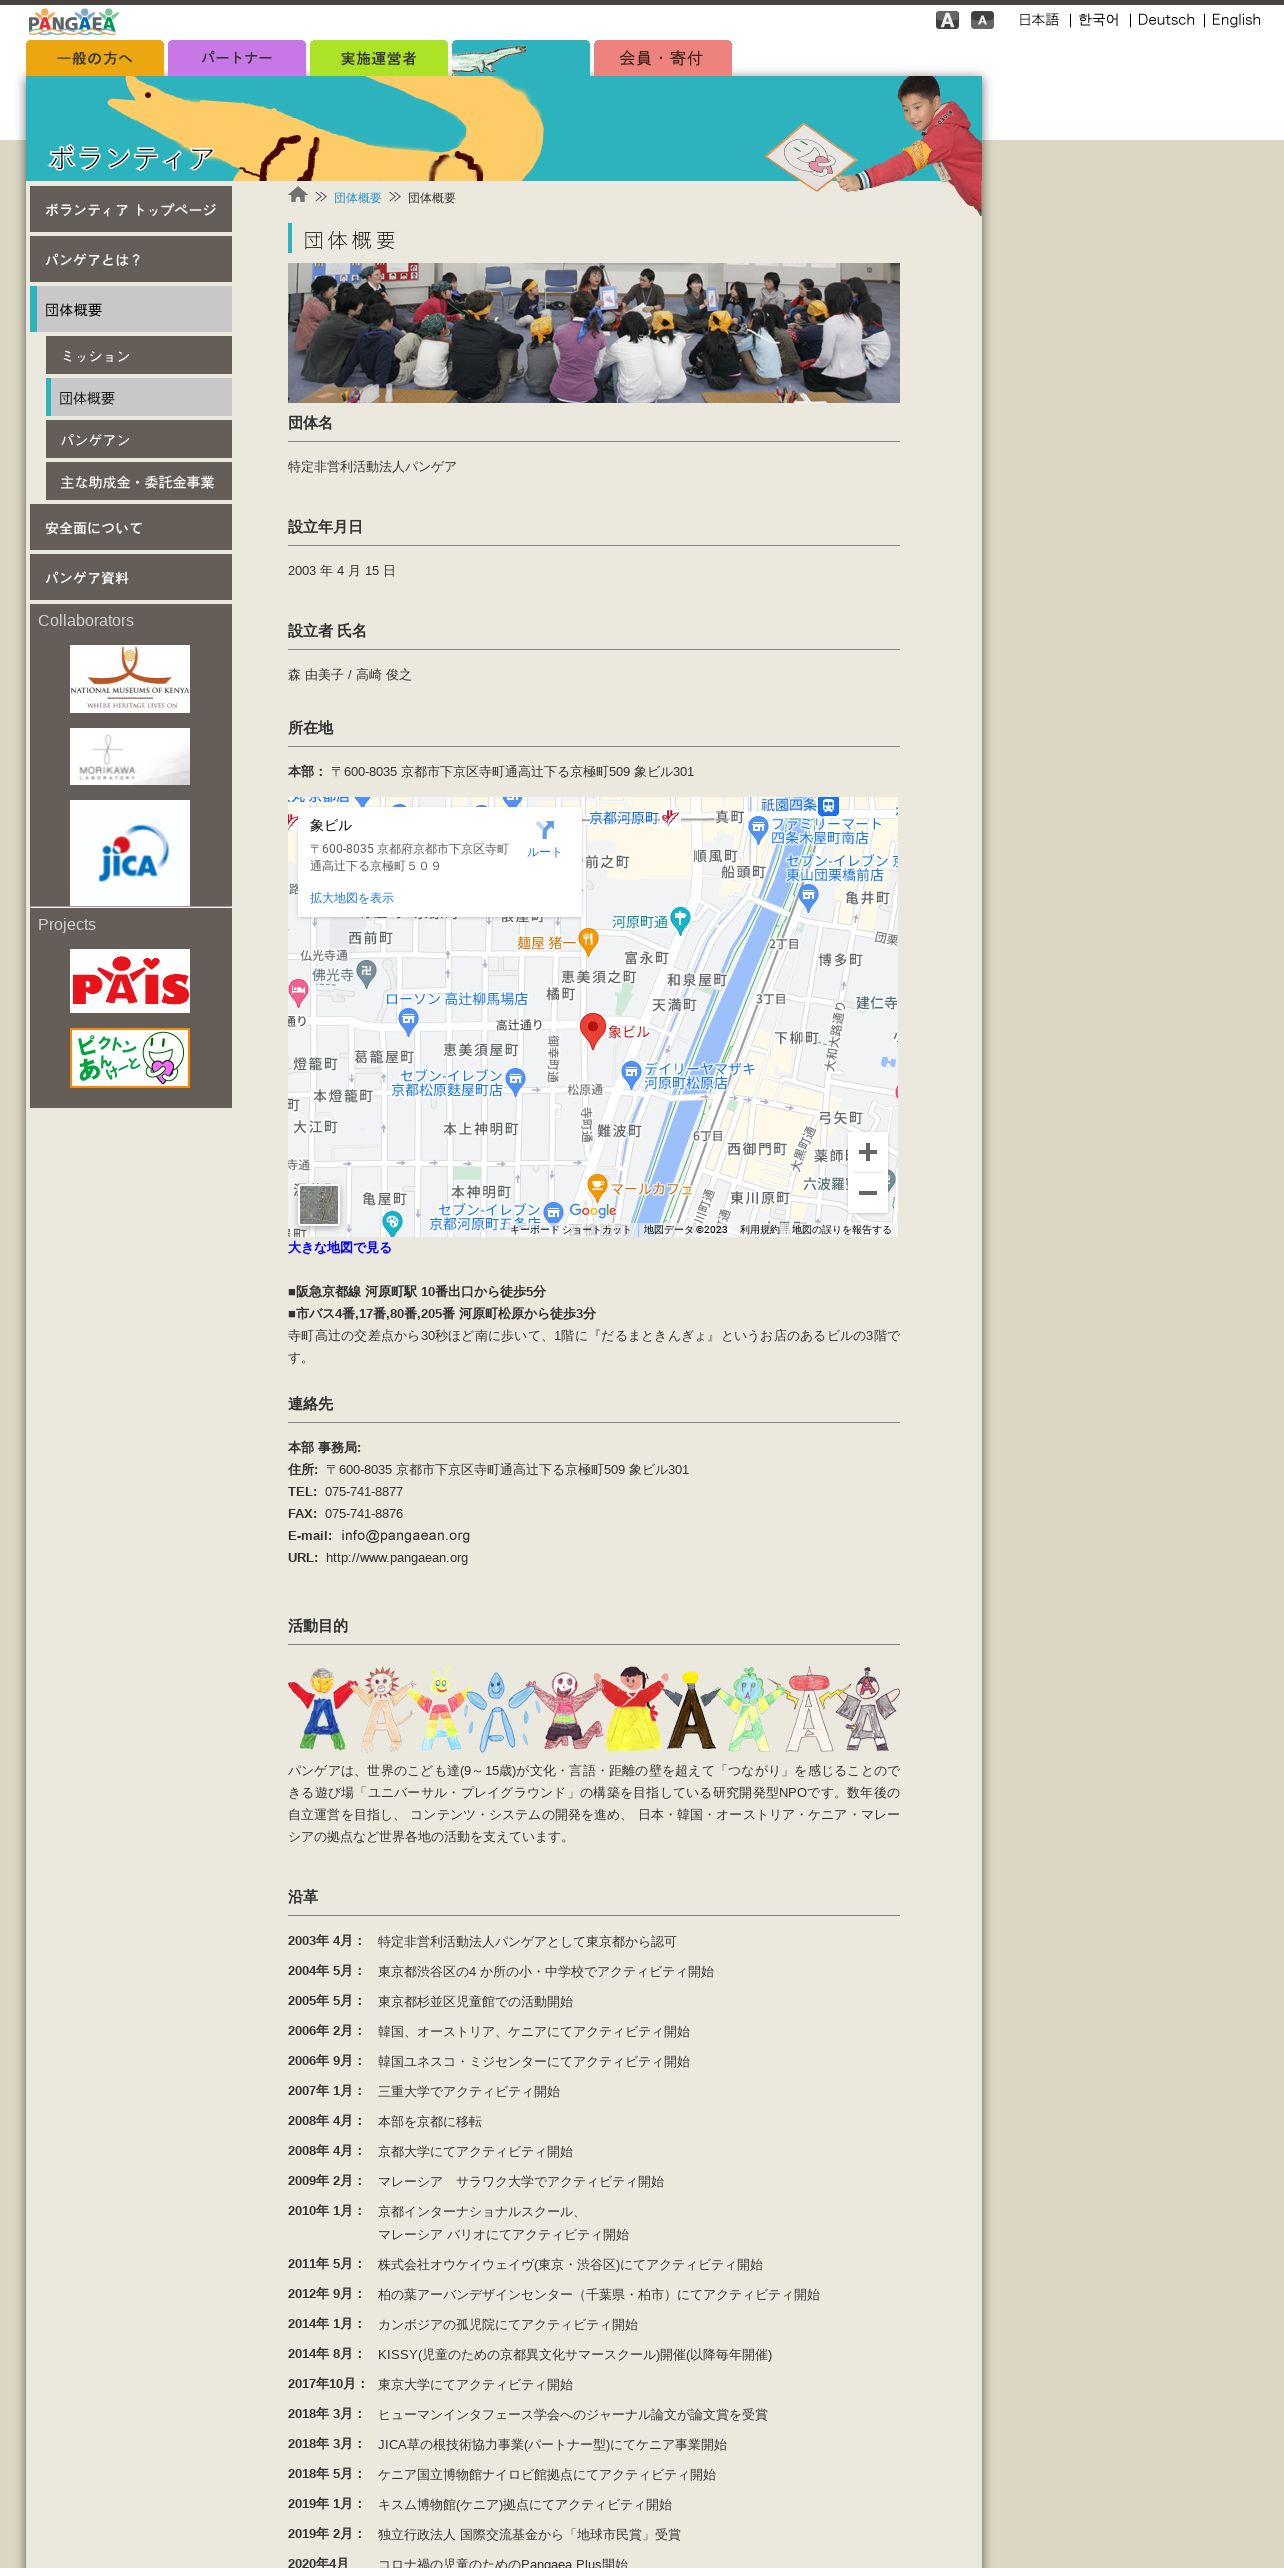Click the children's drawing PANGAEA image
Image resolution: width=1284 pixels, height=2568 pixels.
click(594, 1709)
